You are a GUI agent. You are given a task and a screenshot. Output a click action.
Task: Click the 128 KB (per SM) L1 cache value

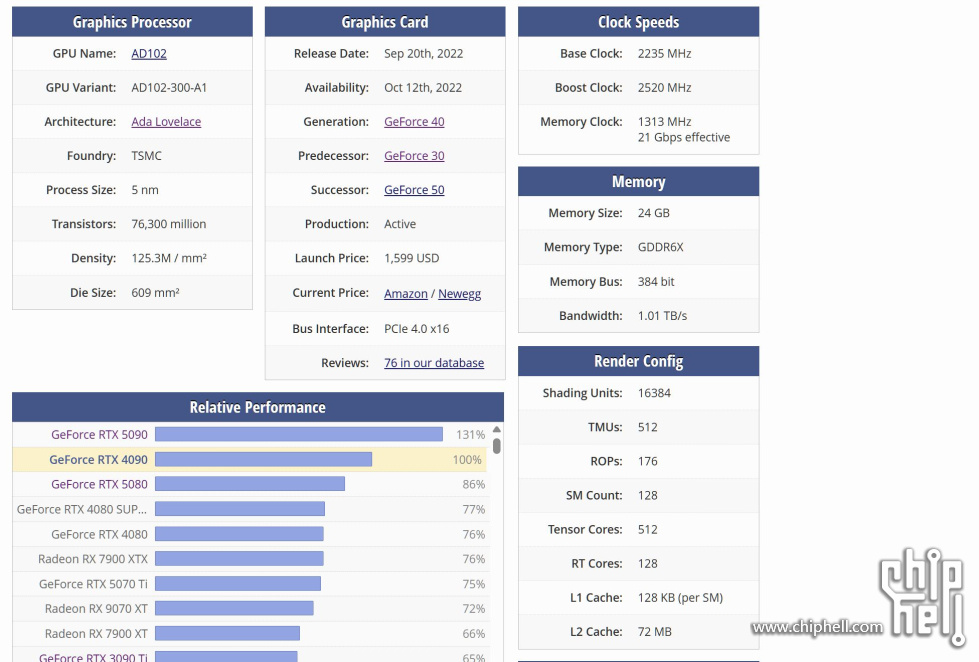pyautogui.click(x=680, y=598)
